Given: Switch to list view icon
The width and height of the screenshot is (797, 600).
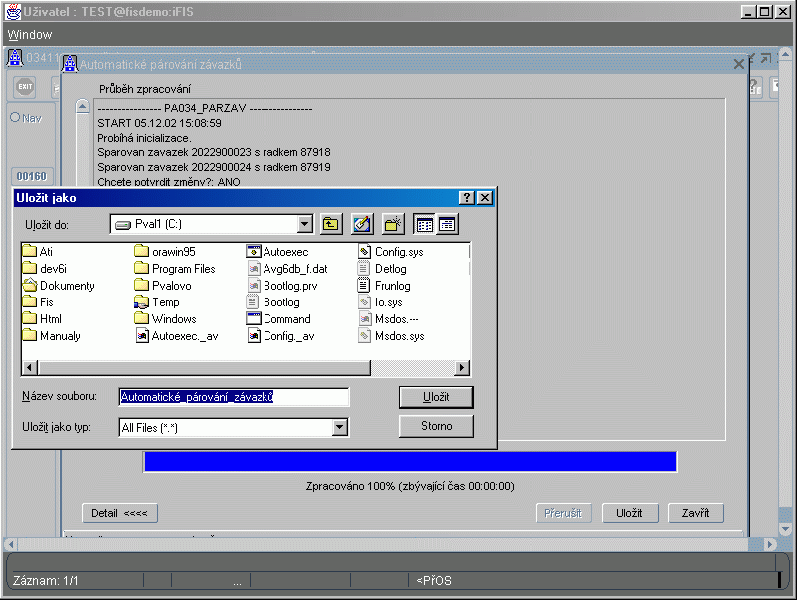Looking at the screenshot, I should [424, 224].
